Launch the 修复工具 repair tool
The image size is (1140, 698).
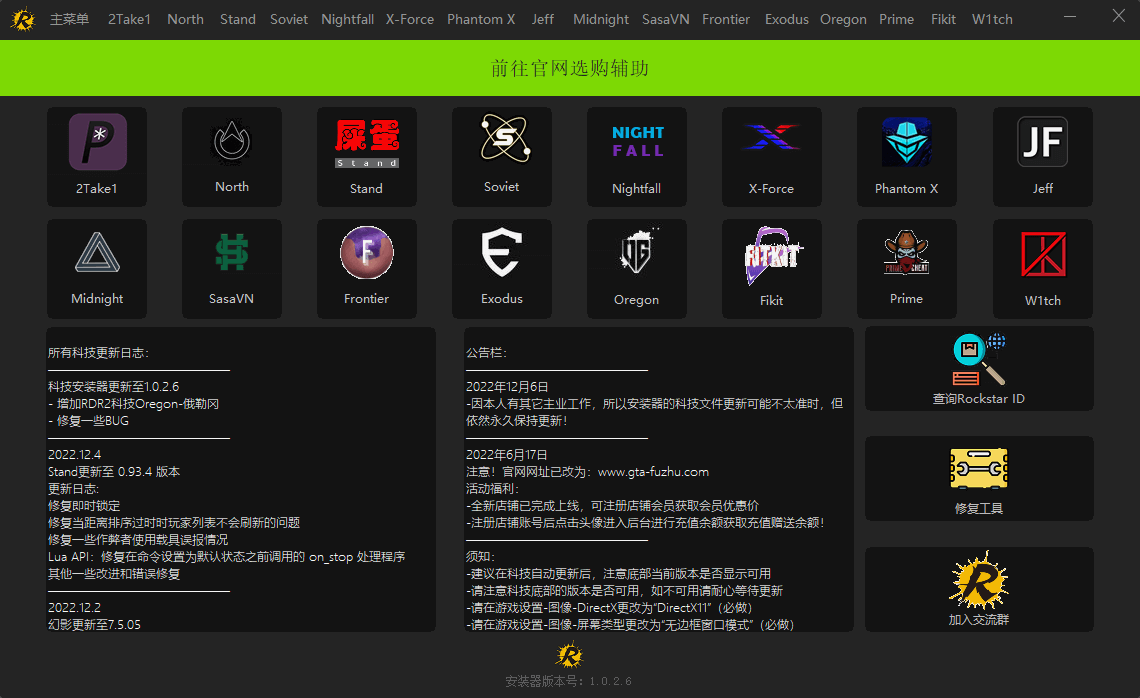click(x=979, y=478)
